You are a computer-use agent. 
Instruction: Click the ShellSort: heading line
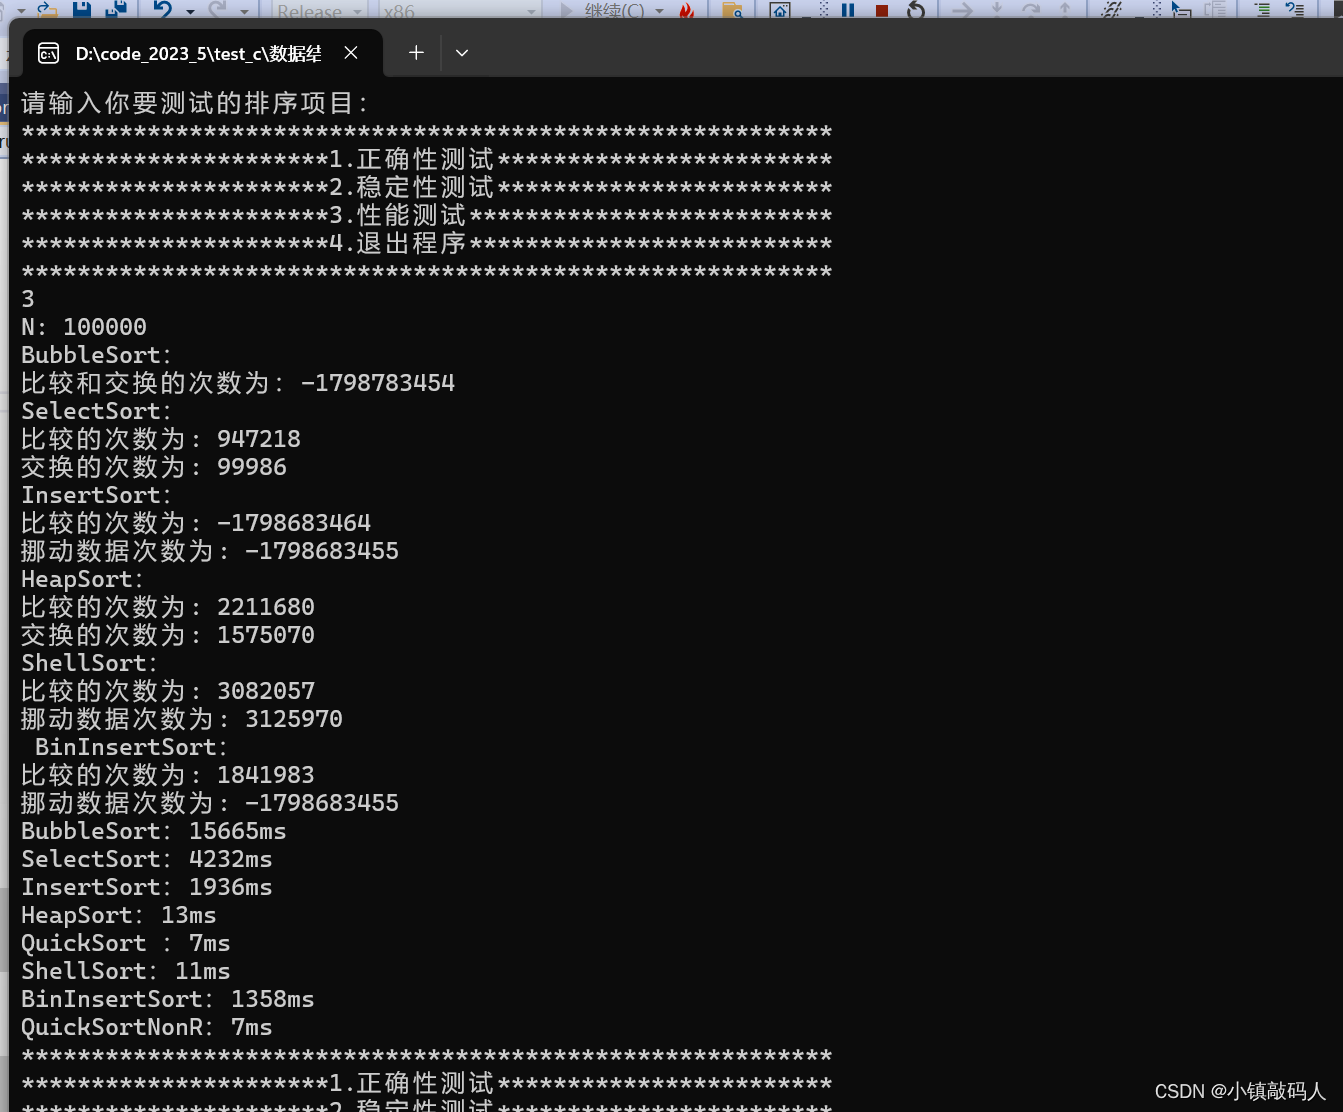[x=90, y=663]
